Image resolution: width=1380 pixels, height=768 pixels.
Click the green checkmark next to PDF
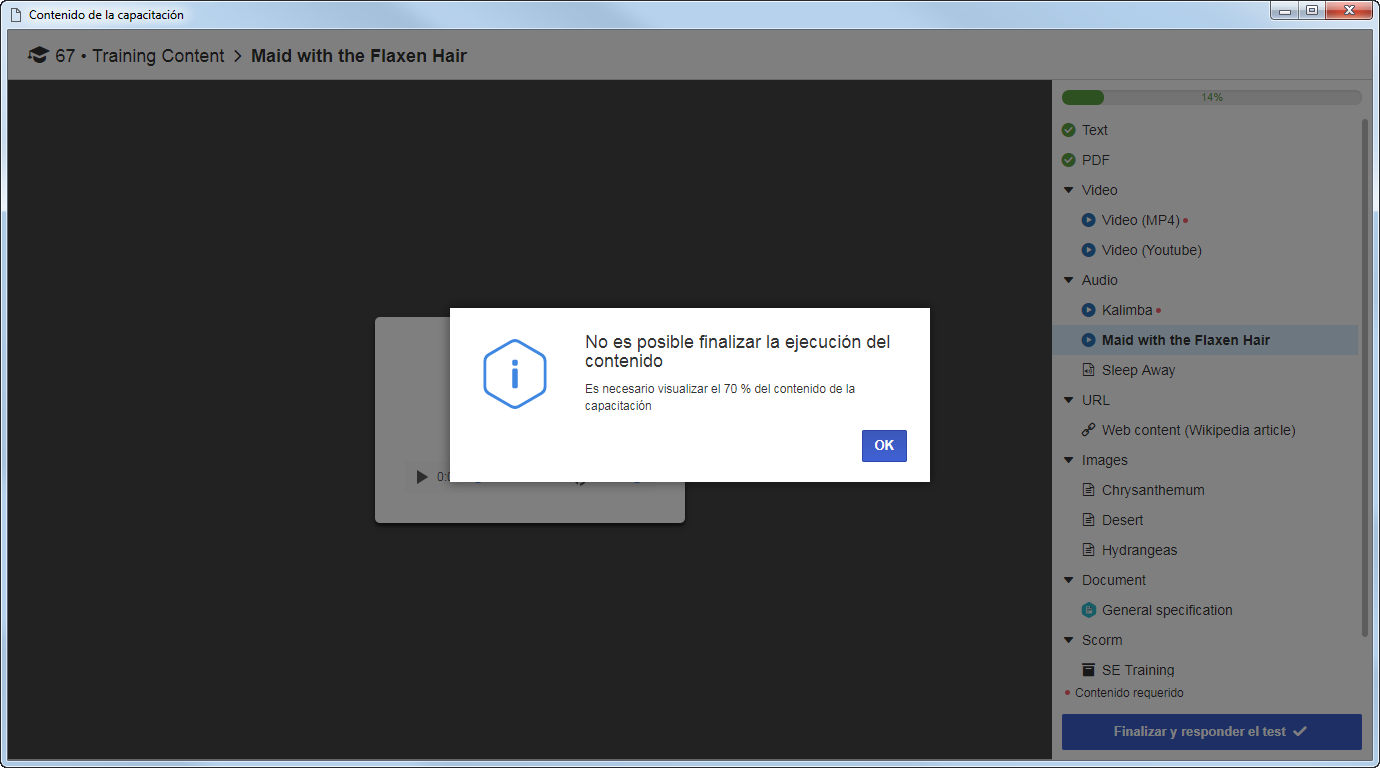point(1068,160)
